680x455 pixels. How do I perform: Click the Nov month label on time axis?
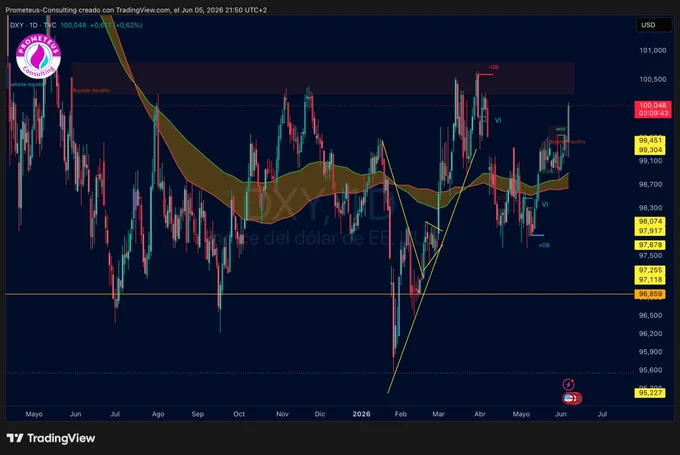[282, 414]
